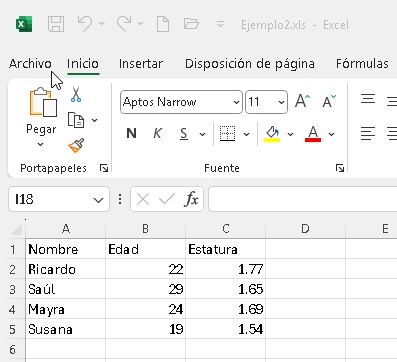Cut selection with the scissors icon

76,94
